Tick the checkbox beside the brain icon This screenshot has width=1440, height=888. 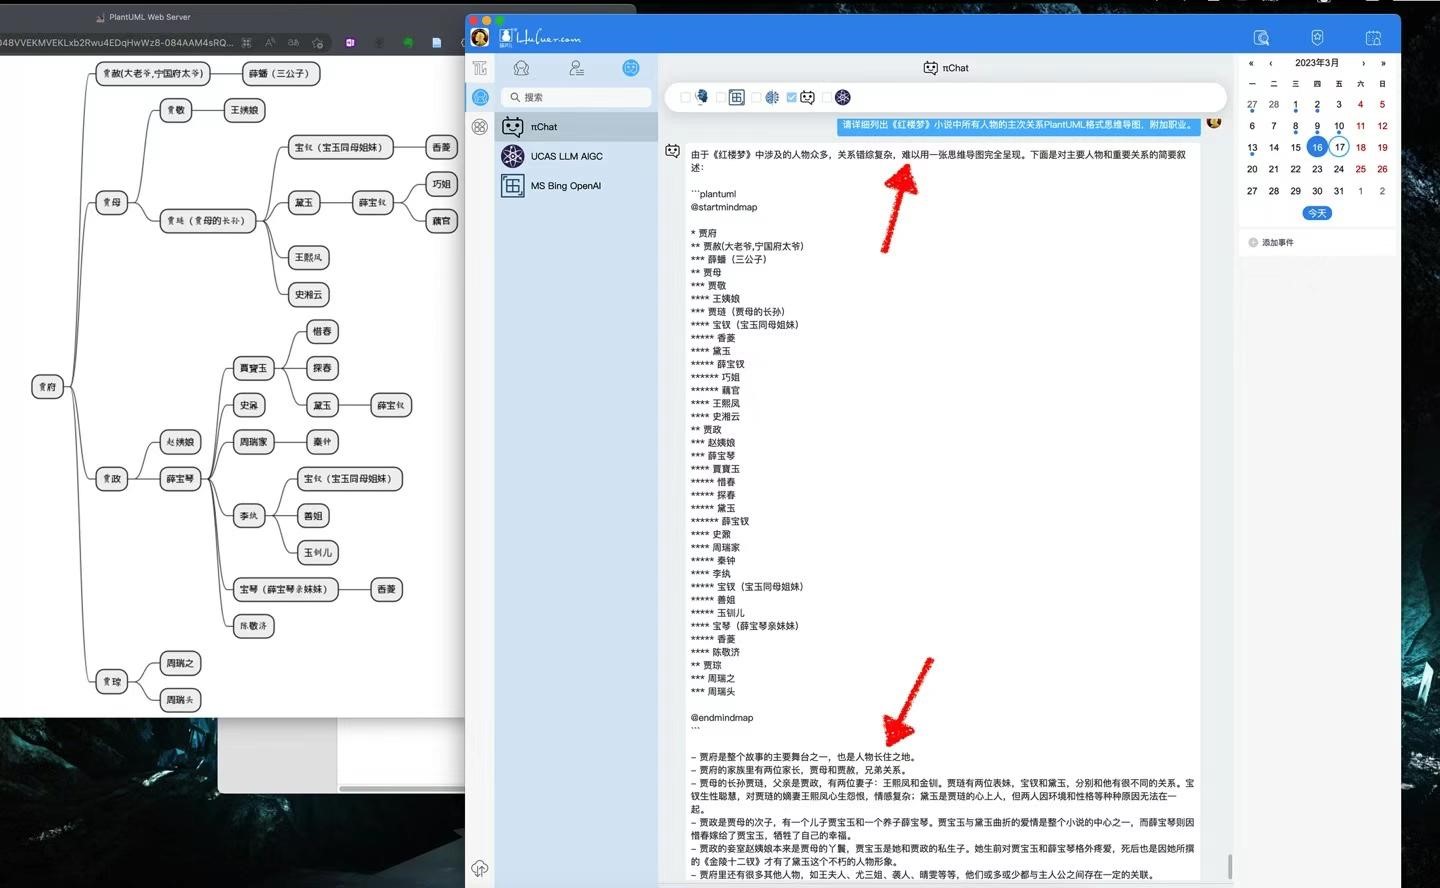(x=756, y=97)
